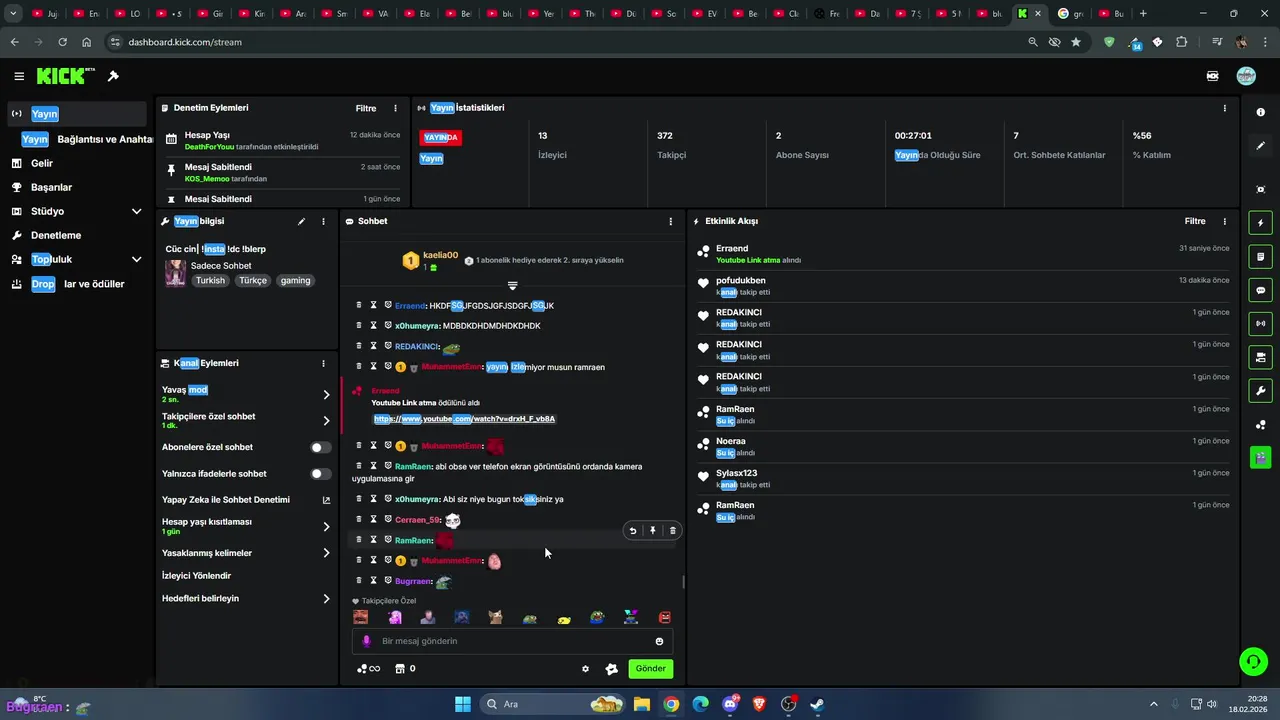Viewport: 1280px width, 720px height.
Task: Click the purple microphone icon in chat box
Action: tap(366, 642)
